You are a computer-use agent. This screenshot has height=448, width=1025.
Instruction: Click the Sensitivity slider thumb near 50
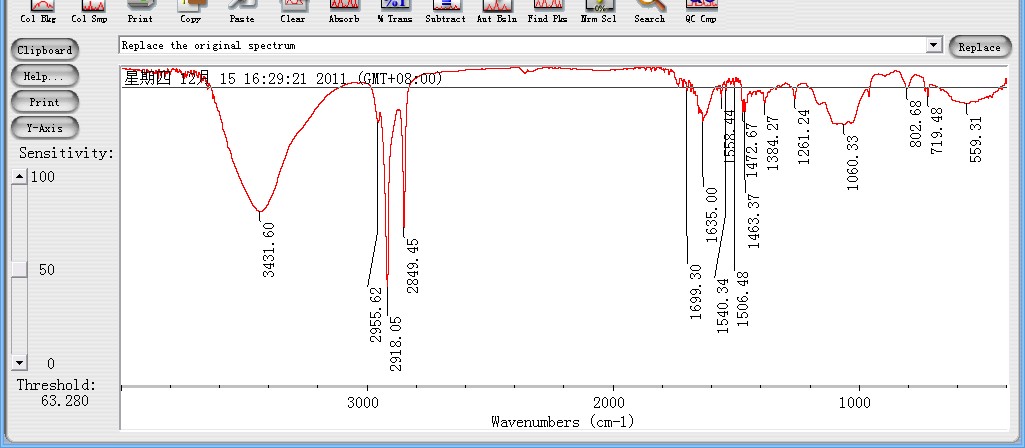click(x=20, y=269)
